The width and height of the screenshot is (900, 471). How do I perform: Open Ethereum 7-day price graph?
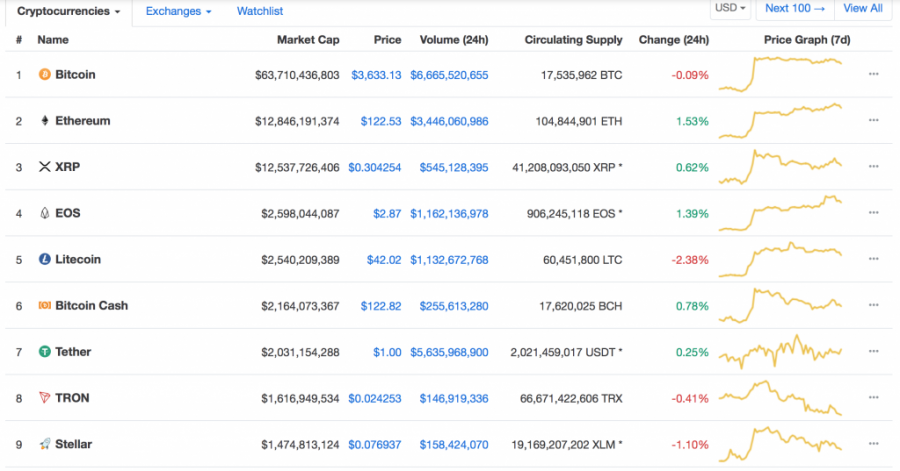pyautogui.click(x=780, y=120)
